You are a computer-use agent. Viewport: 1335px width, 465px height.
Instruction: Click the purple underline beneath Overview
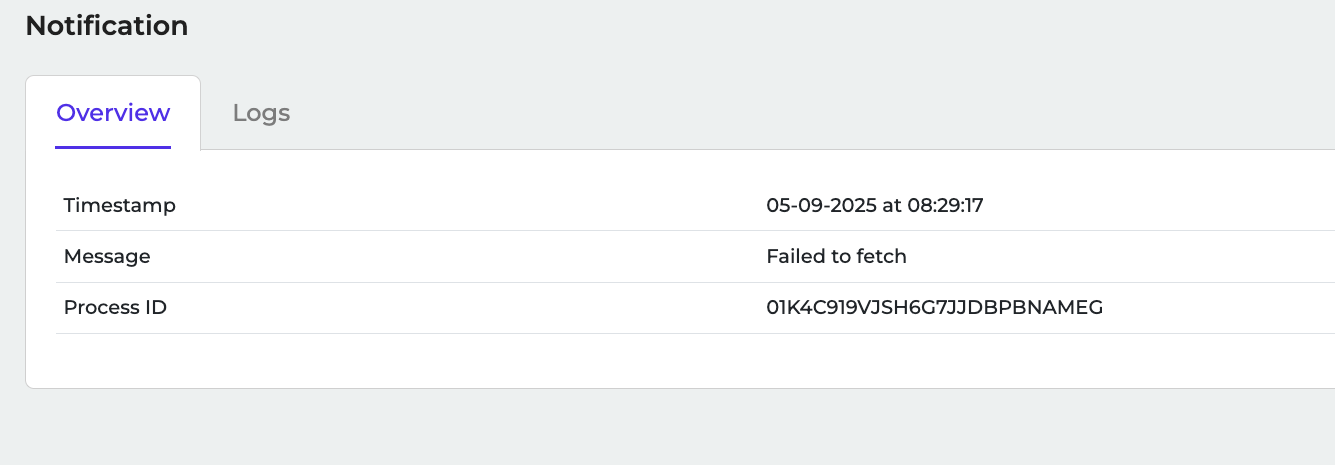[x=113, y=147]
